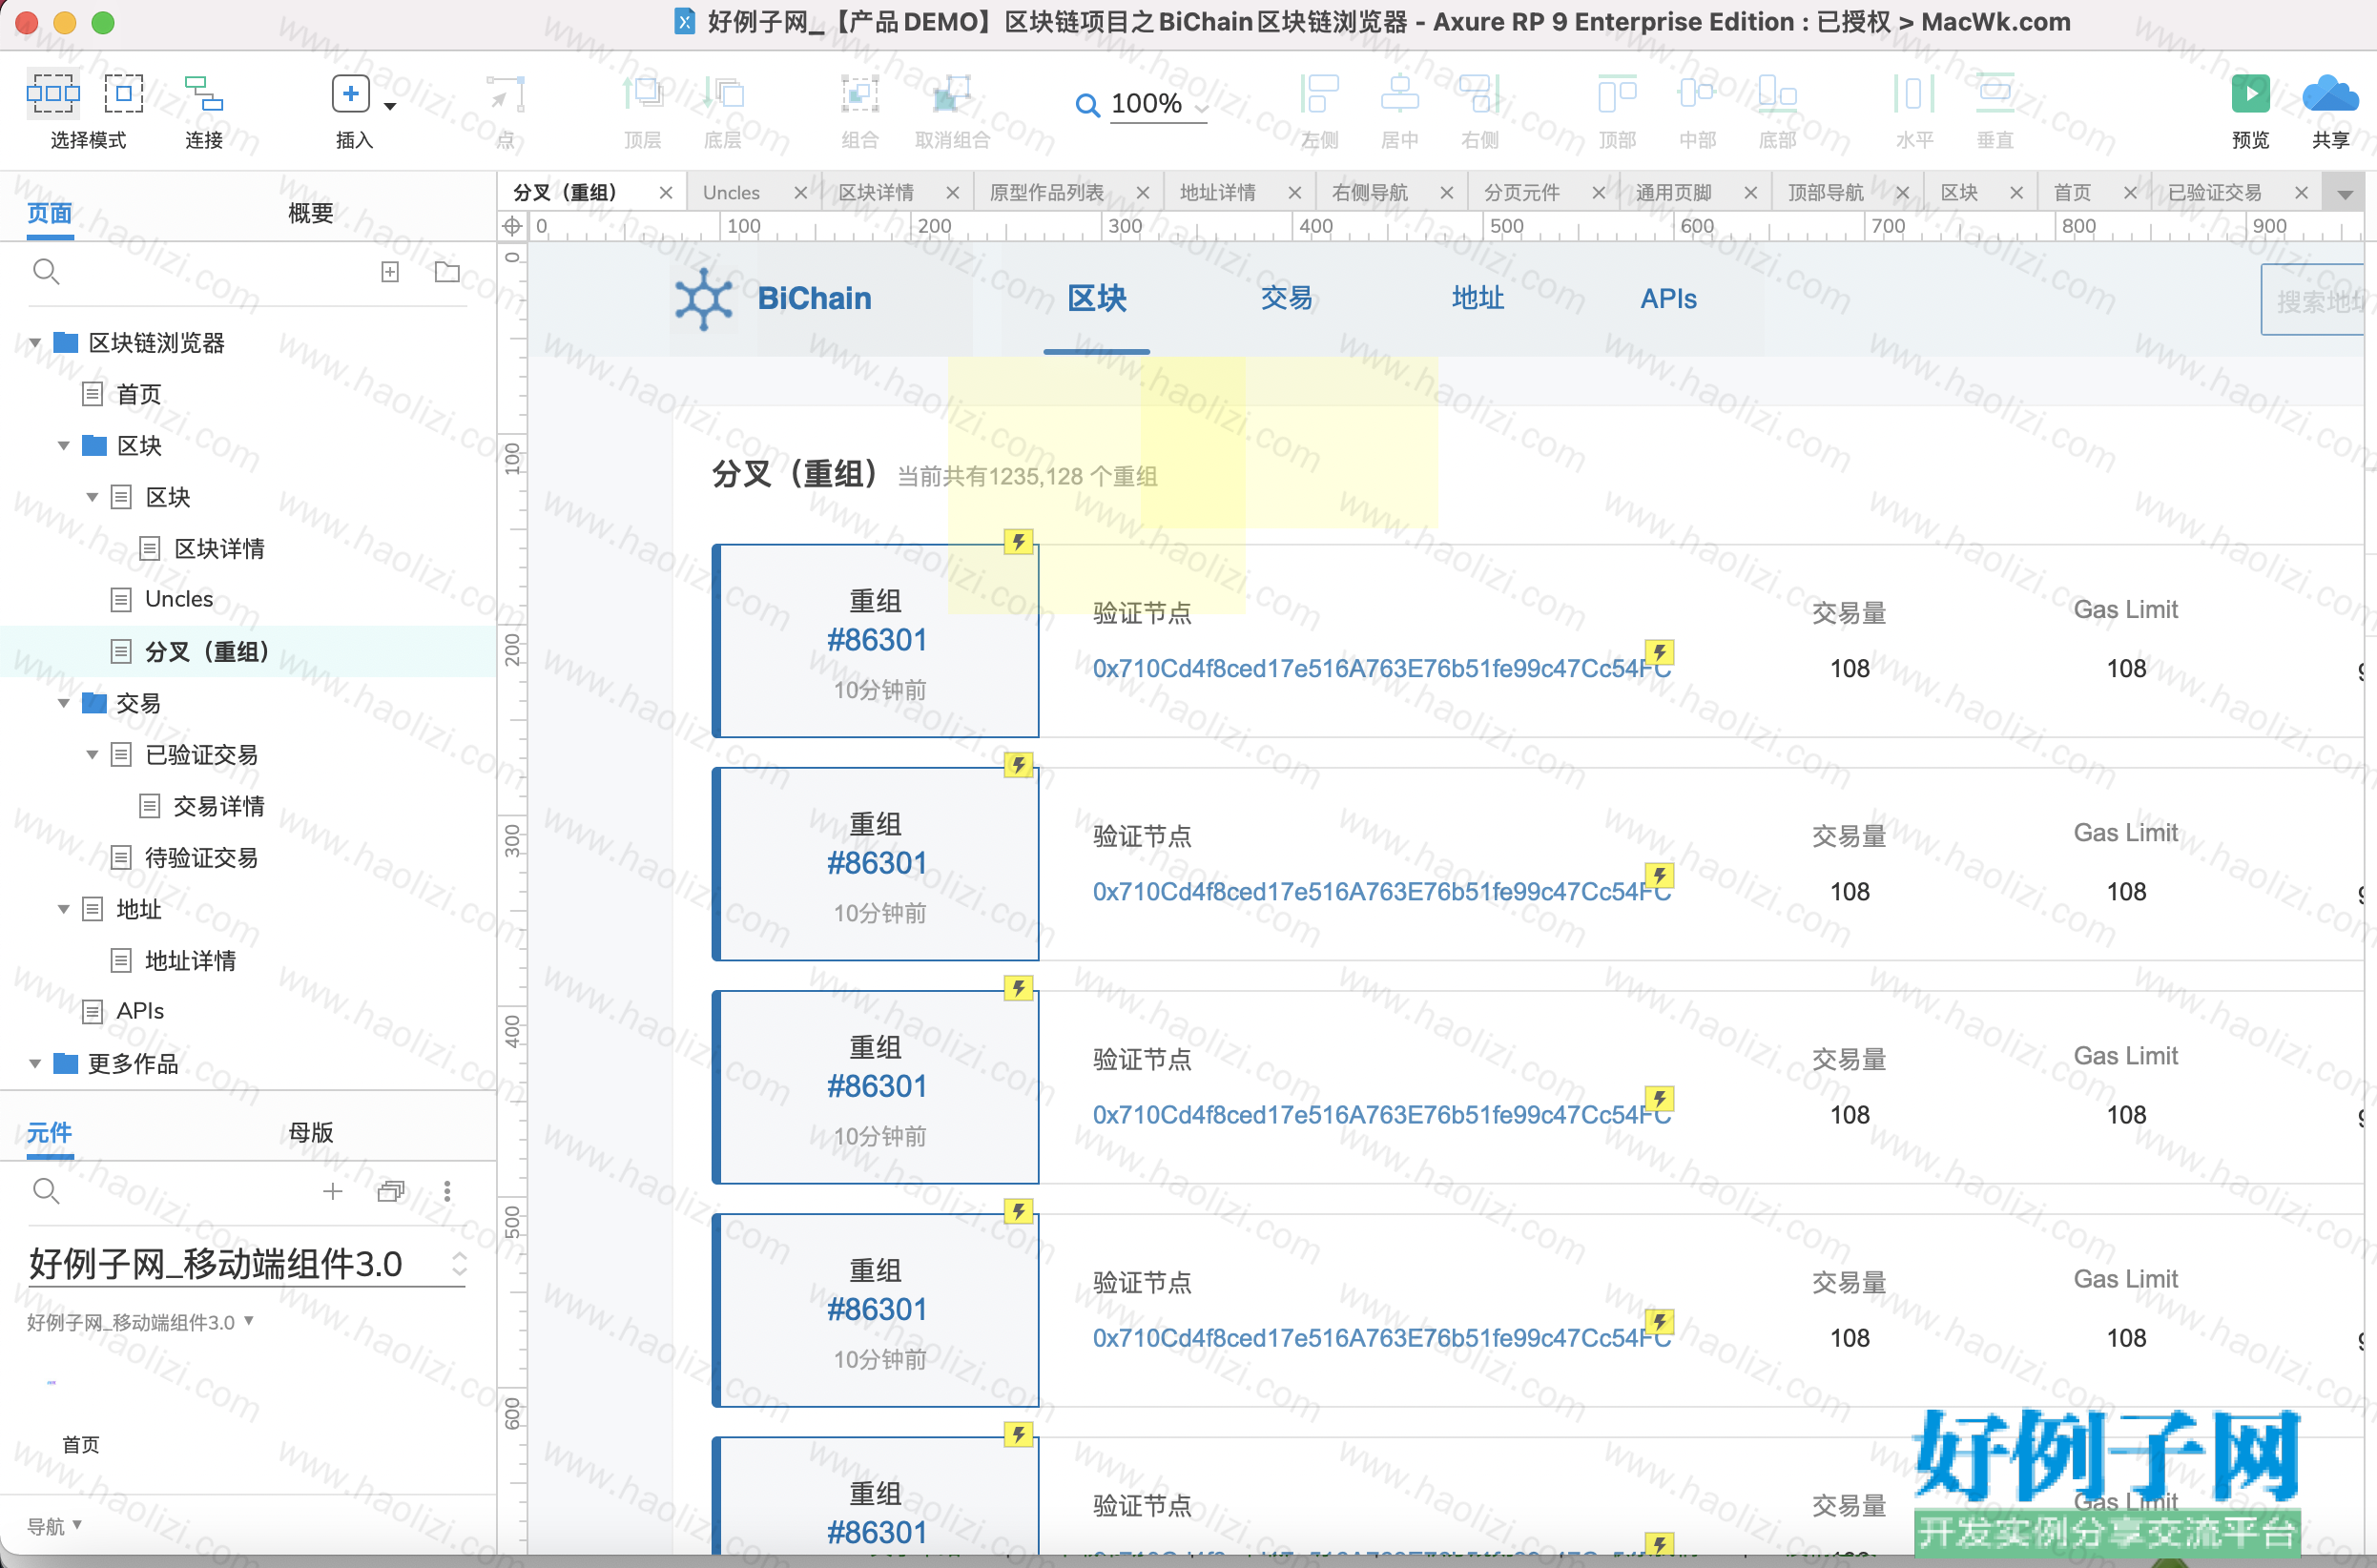Collapse the 地址 page node
The height and width of the screenshot is (1568, 2377).
(x=63, y=909)
